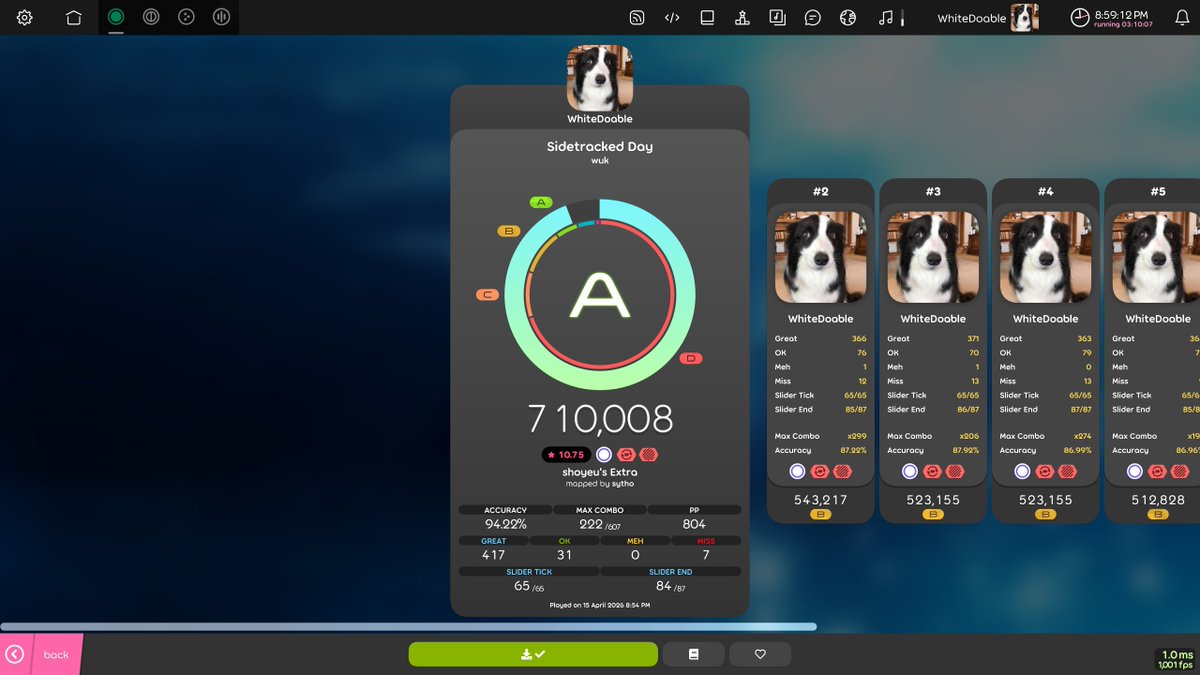Open the changelog code-bracket icon

click(x=672, y=17)
